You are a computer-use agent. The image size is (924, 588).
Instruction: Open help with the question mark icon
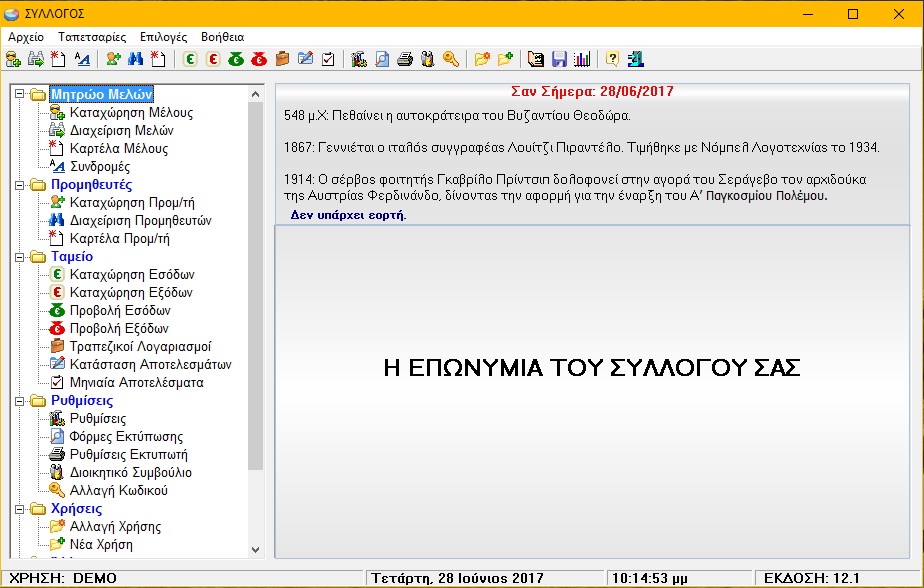point(613,58)
